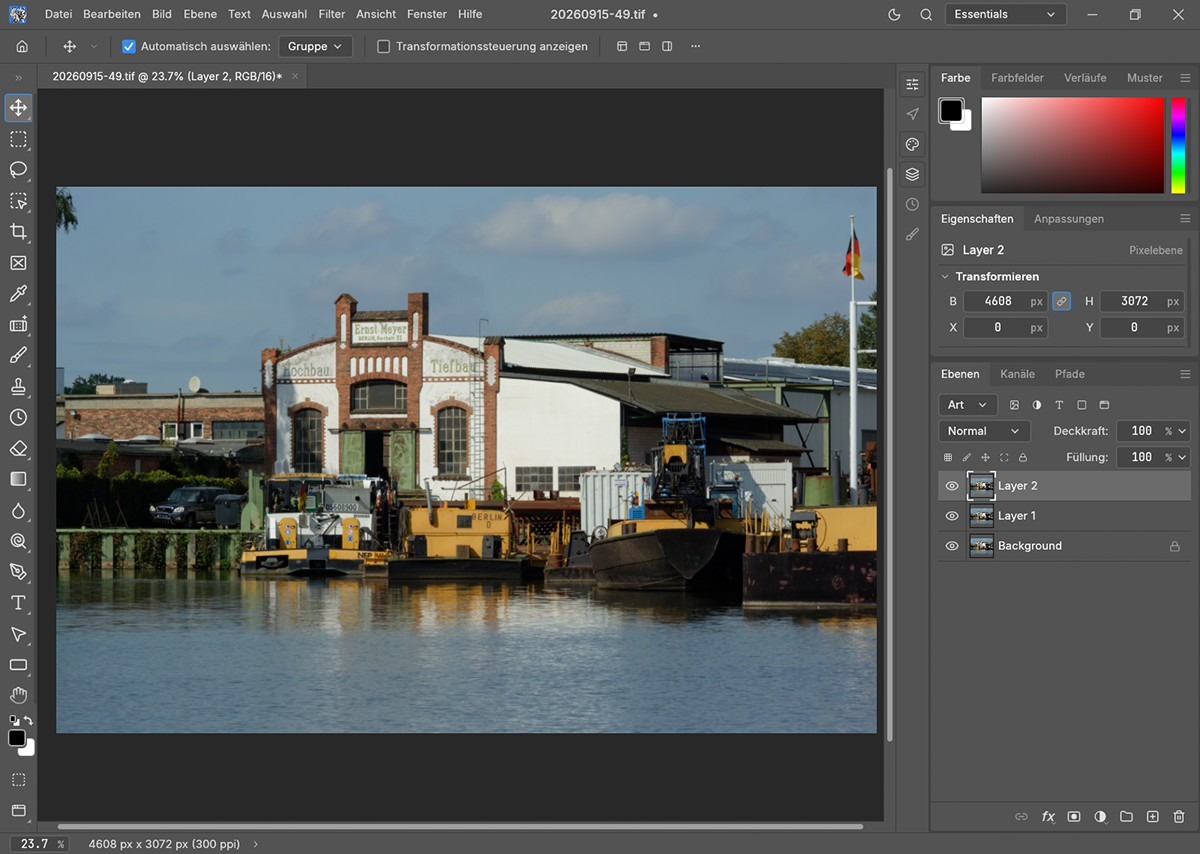Toggle lock all padlock next to Füllung row
This screenshot has height=854, width=1200.
click(x=1022, y=457)
